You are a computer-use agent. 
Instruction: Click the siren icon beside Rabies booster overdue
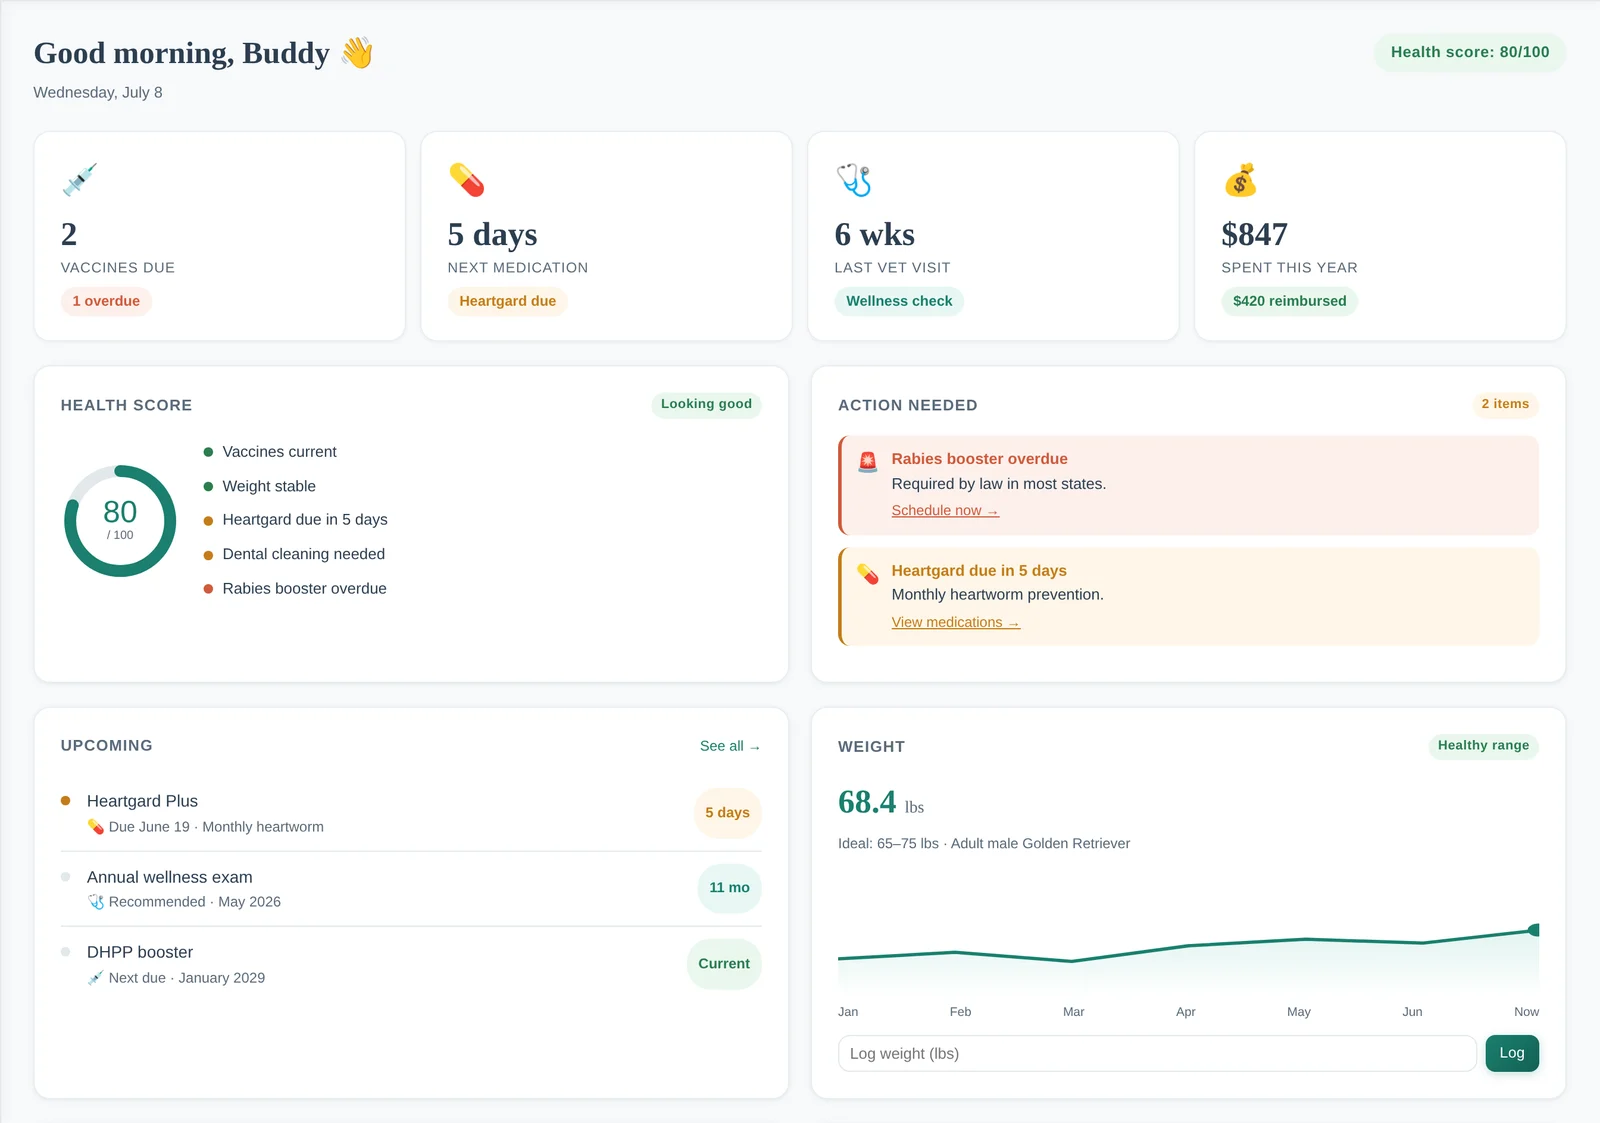click(868, 461)
